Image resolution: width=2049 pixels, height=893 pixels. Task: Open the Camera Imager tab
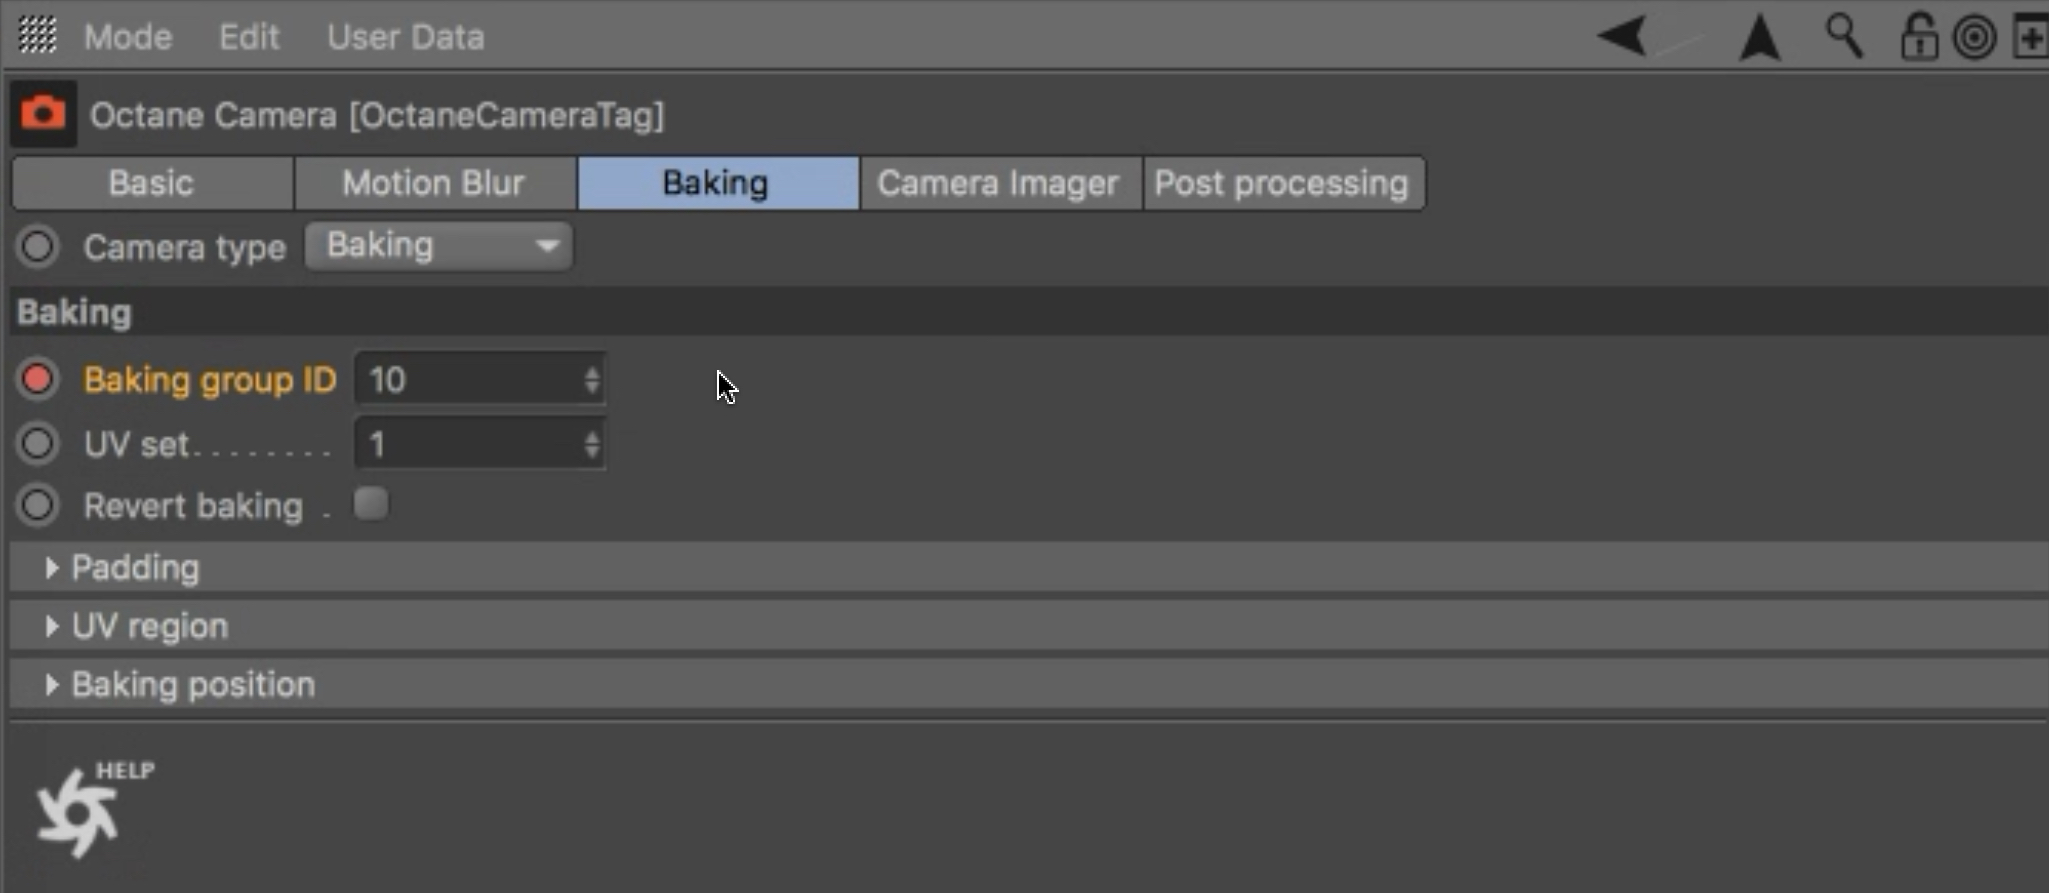pyautogui.click(x=998, y=183)
